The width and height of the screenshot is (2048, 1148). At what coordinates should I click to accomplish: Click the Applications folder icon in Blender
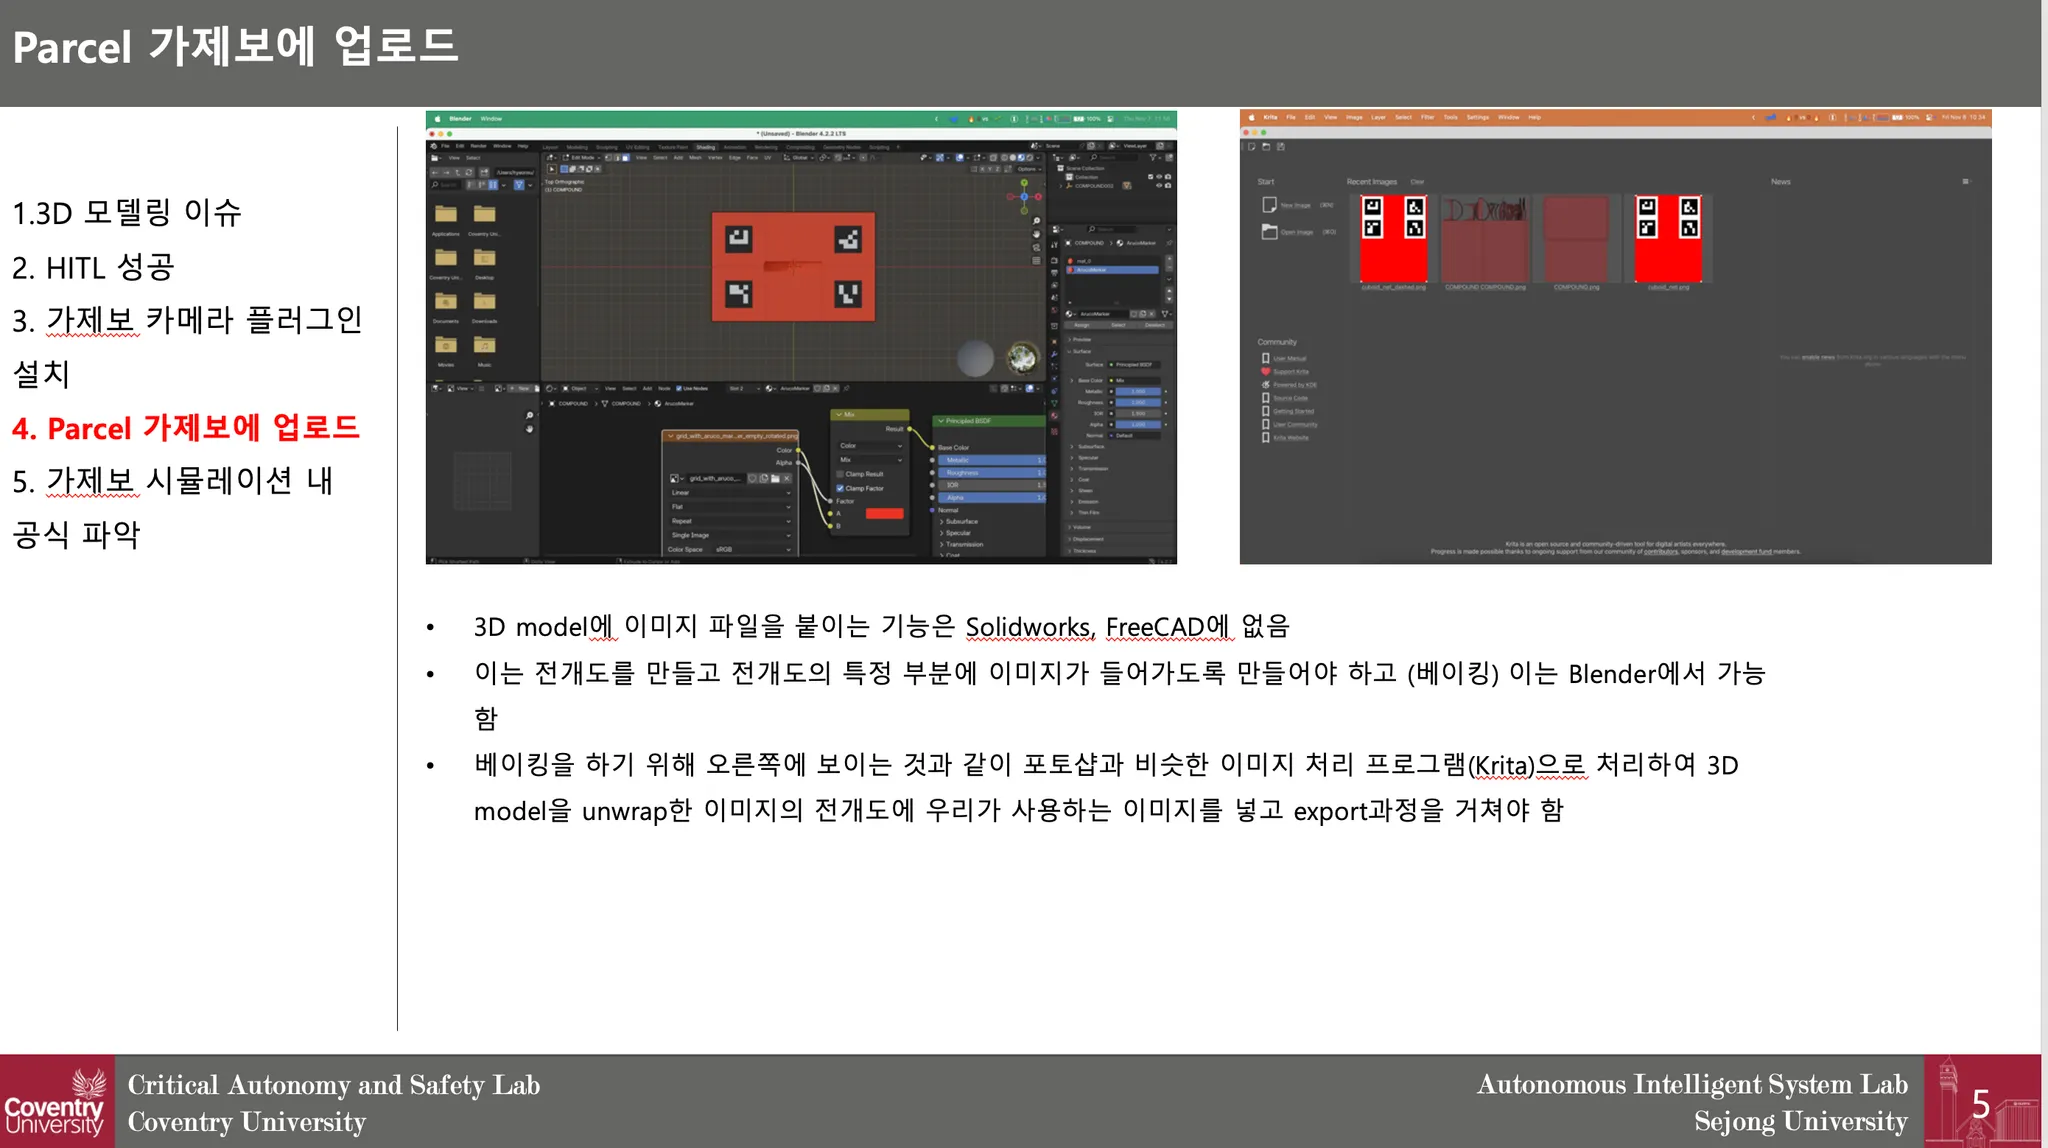click(x=446, y=214)
